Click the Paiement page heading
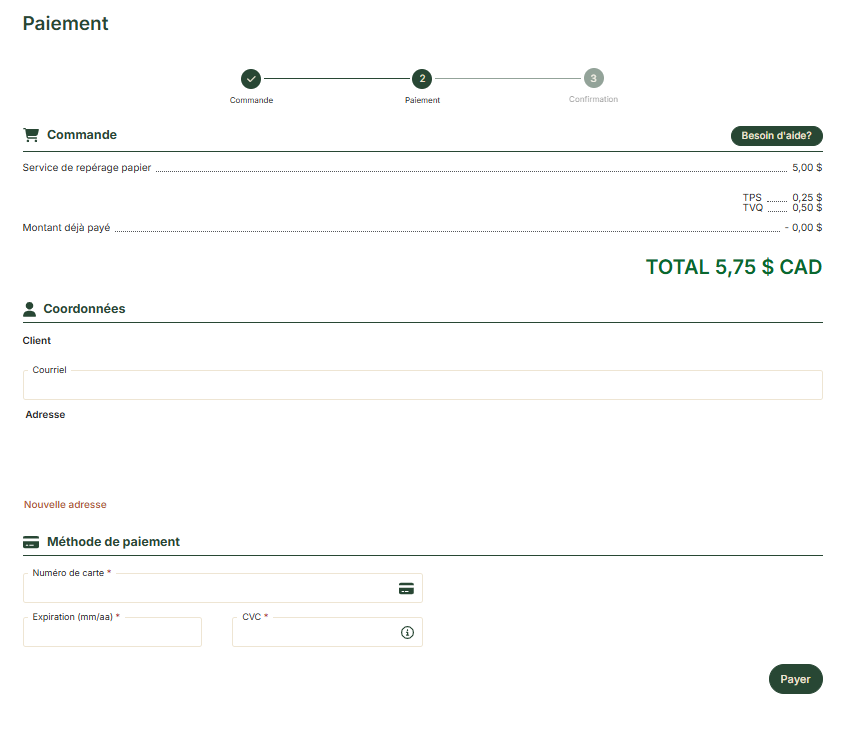 tap(65, 23)
